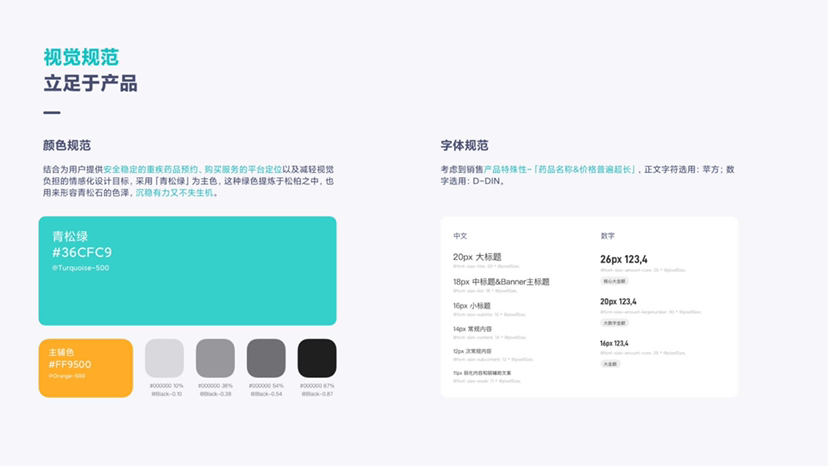
Task: Click the @Black-0.10 label
Action: [166, 394]
